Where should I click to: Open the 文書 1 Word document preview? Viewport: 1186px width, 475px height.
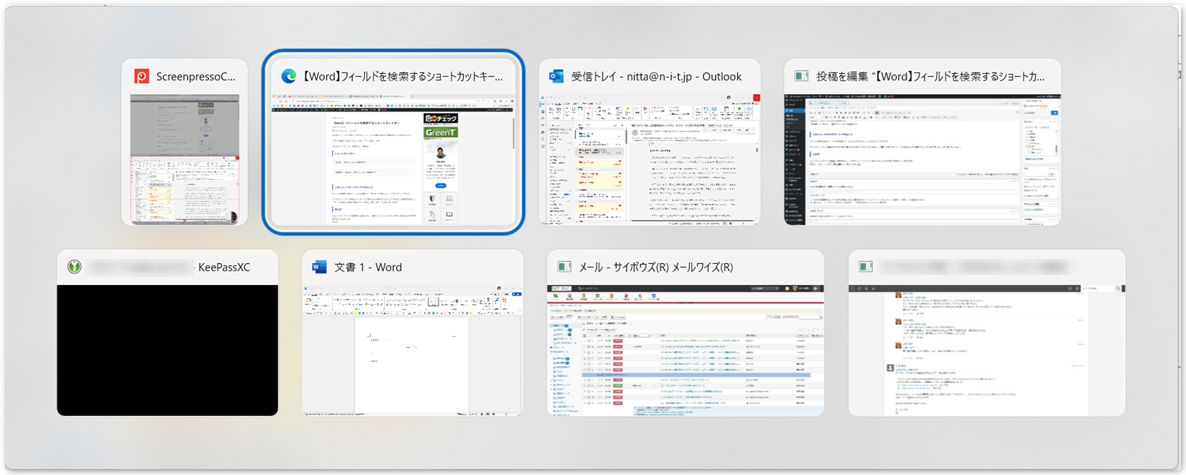pyautogui.click(x=412, y=350)
